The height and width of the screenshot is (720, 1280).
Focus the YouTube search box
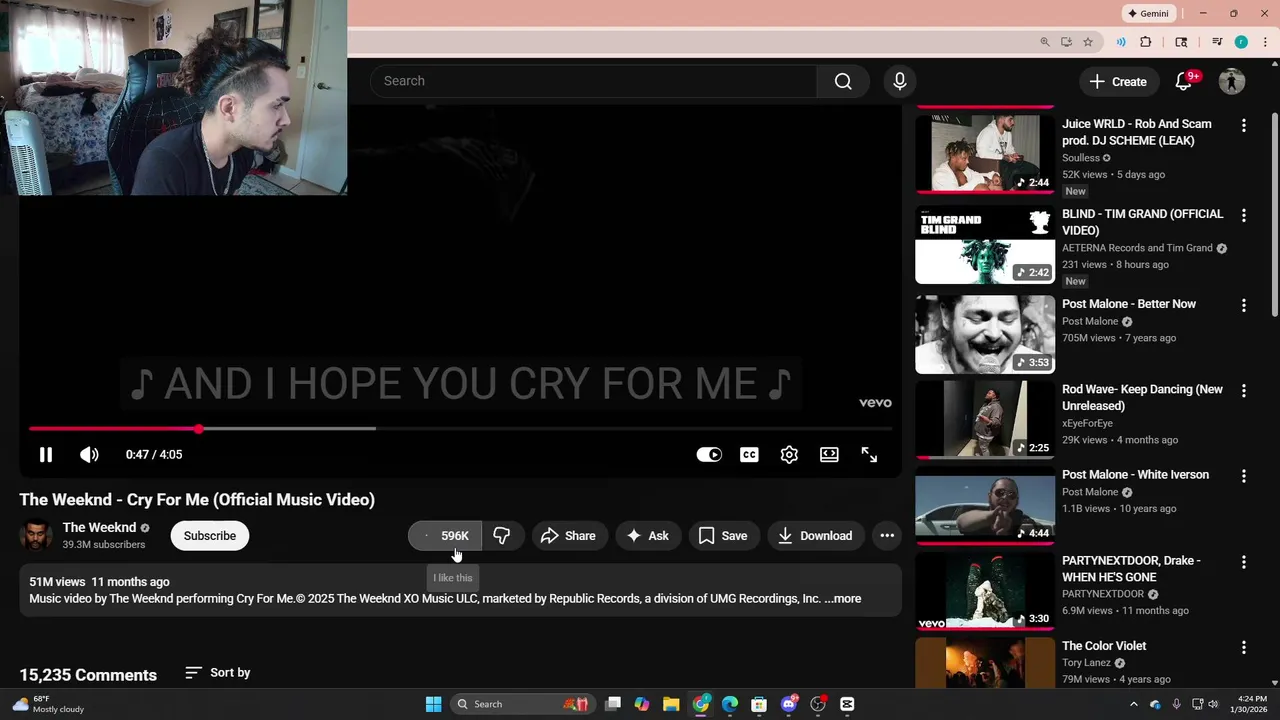point(594,81)
